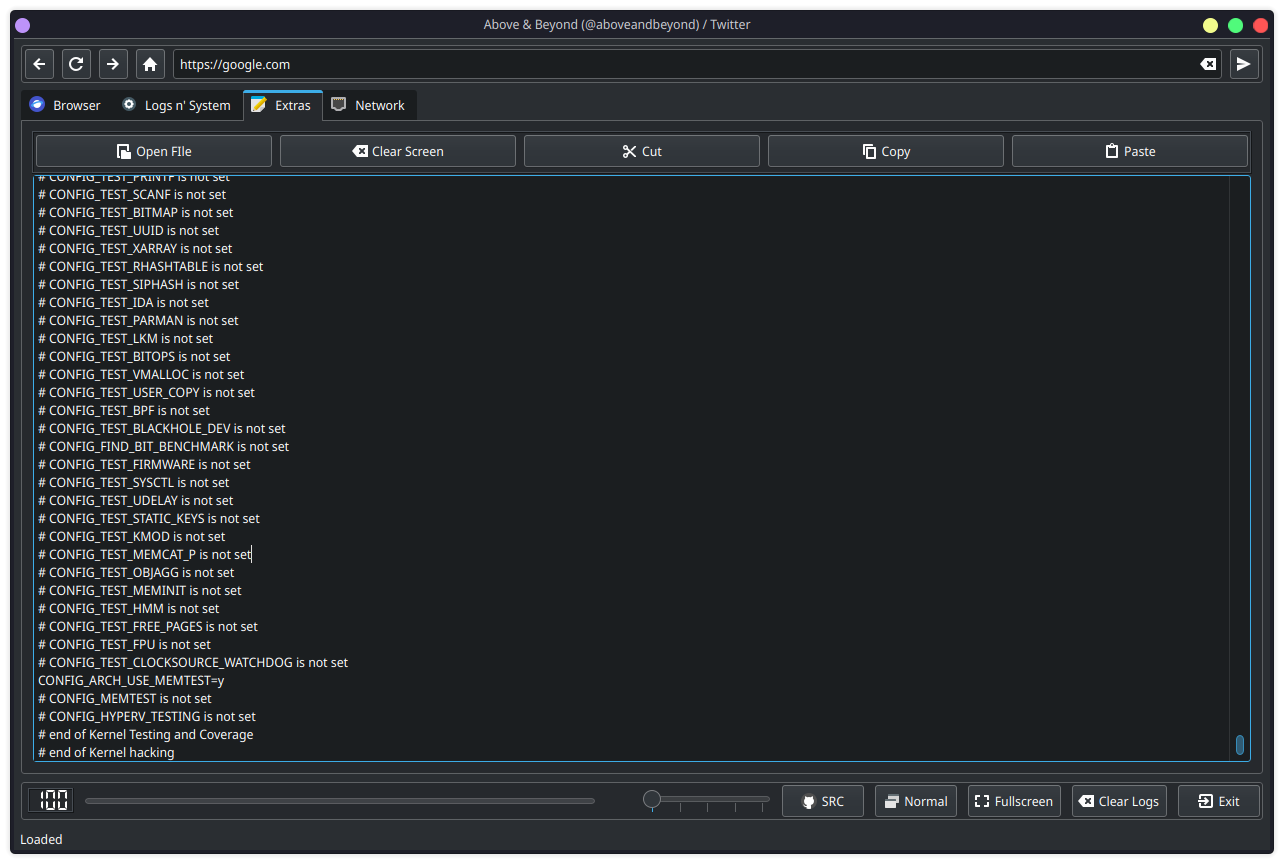The height and width of the screenshot is (864, 1284).
Task: Click line CONFIG_TEST_FREE_PAGES is not set
Action: point(148,626)
